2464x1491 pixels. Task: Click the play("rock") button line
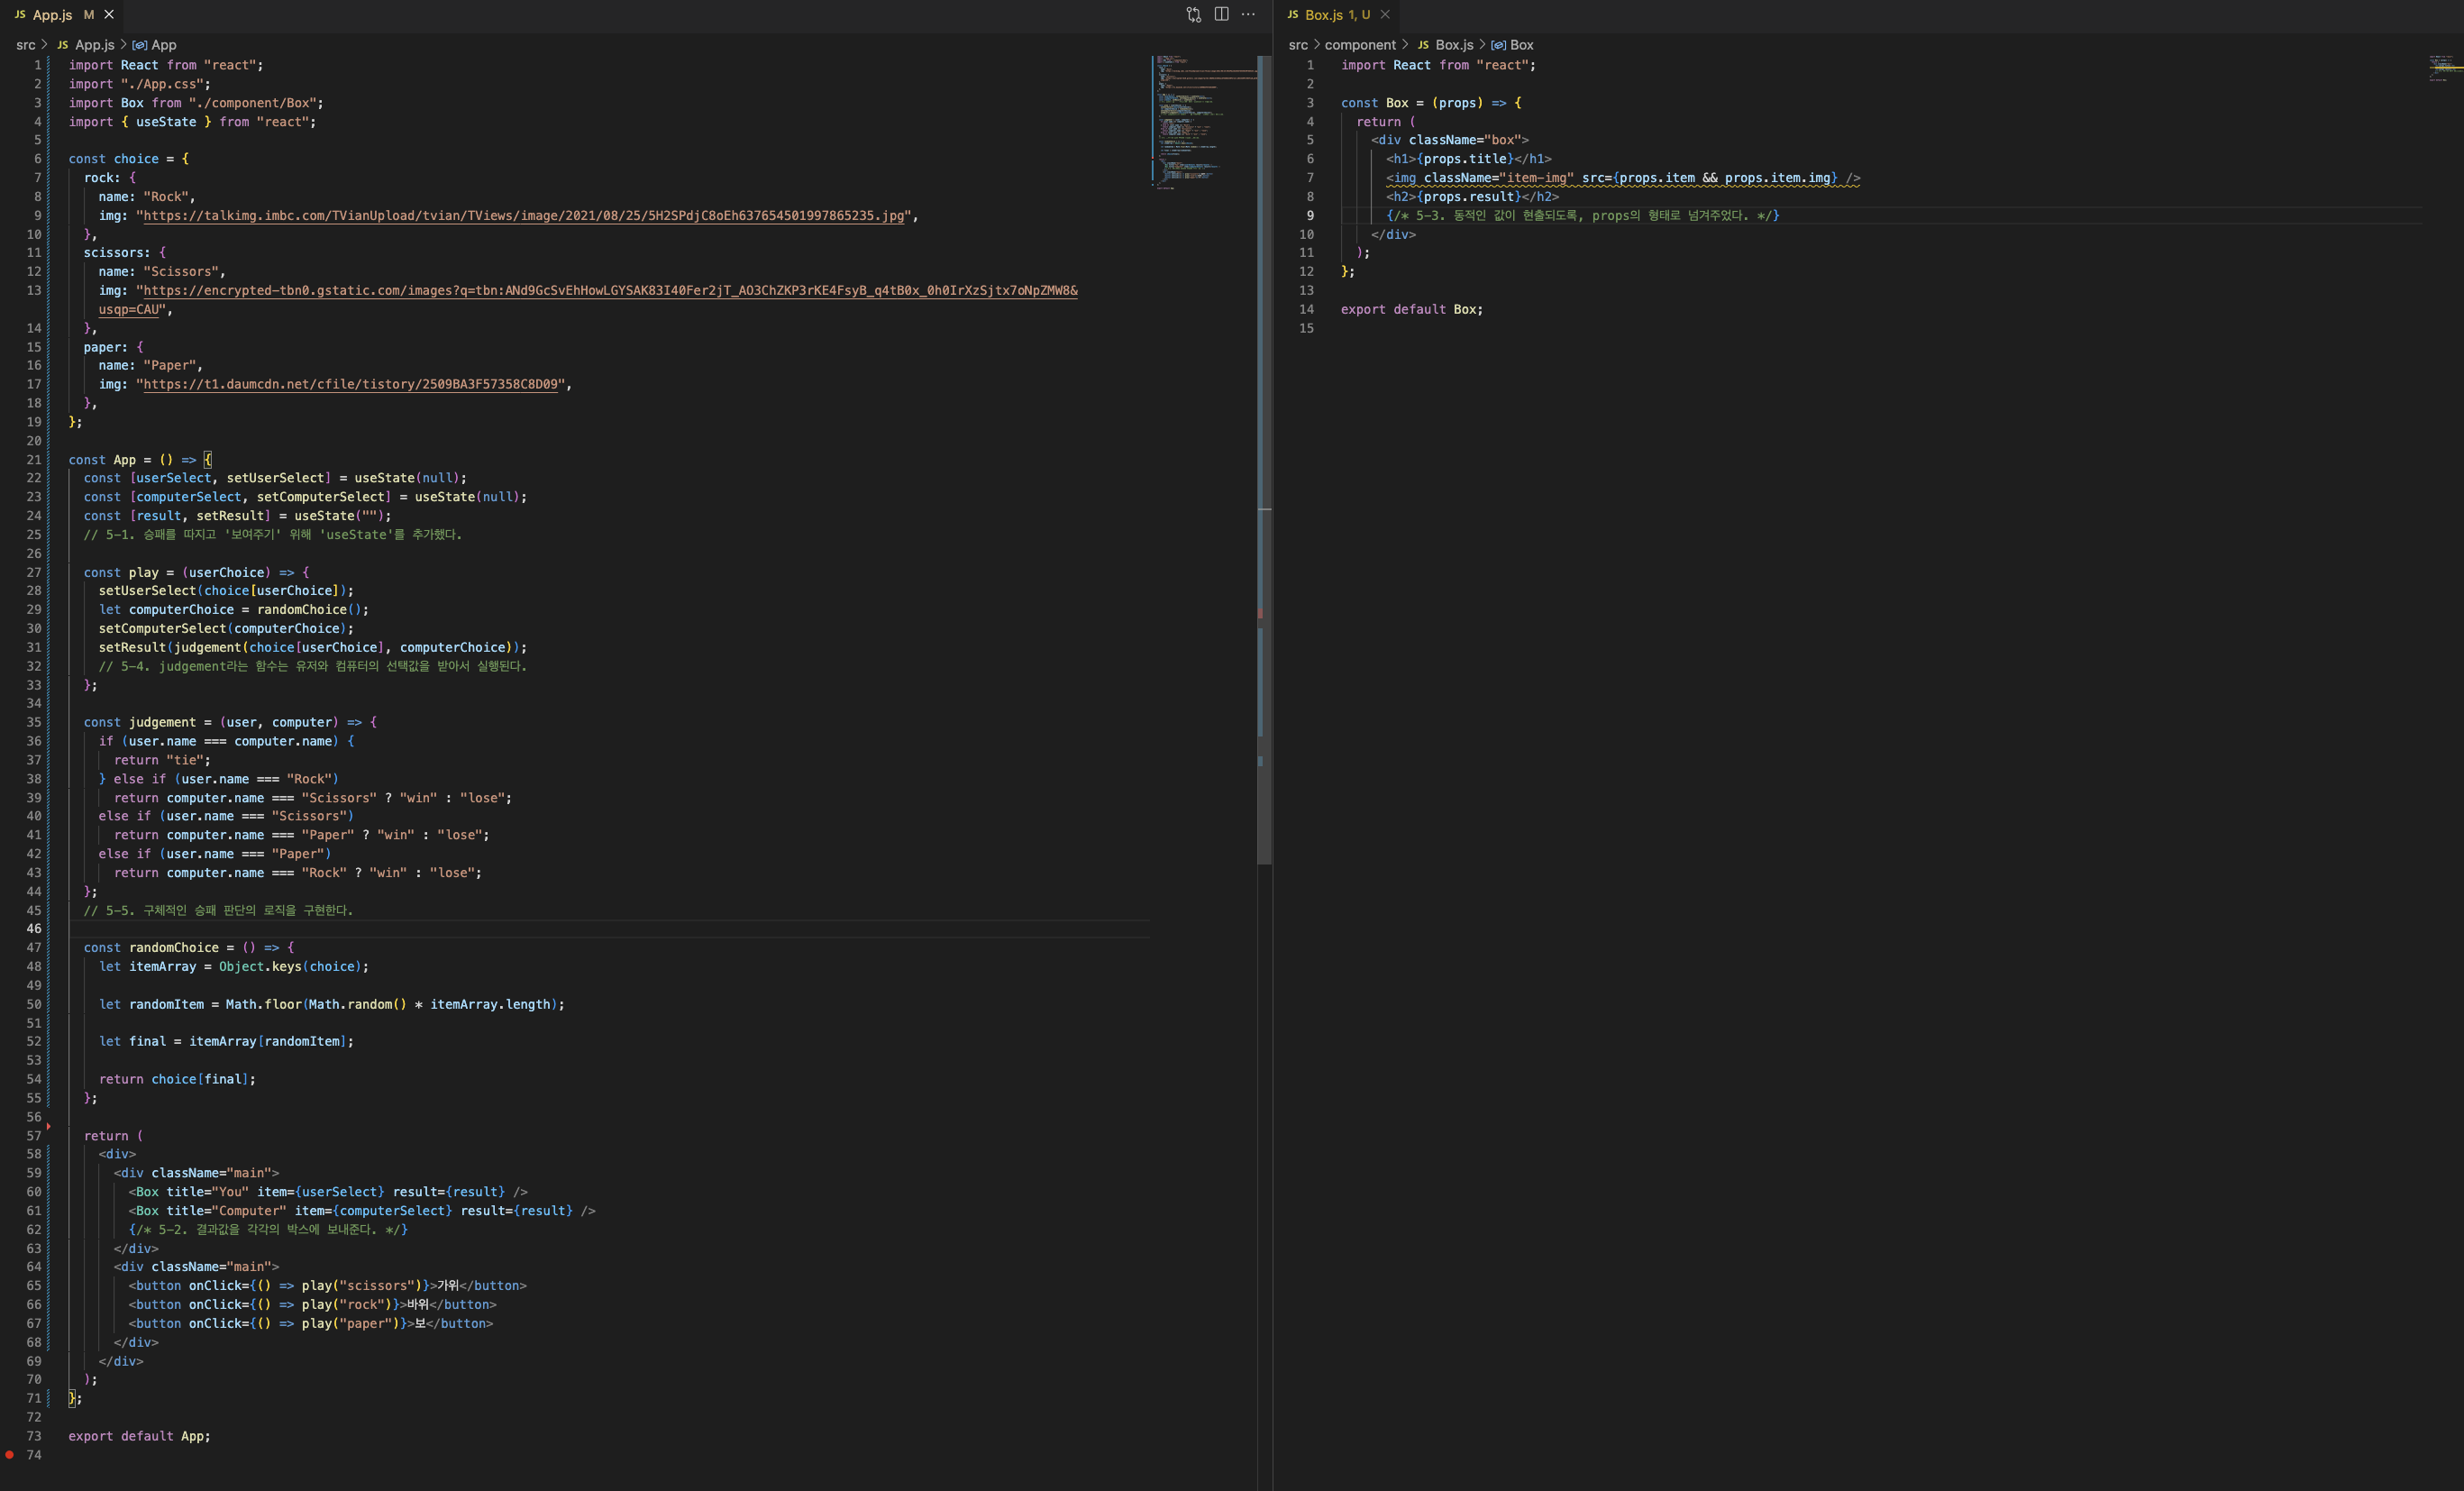click(313, 1305)
